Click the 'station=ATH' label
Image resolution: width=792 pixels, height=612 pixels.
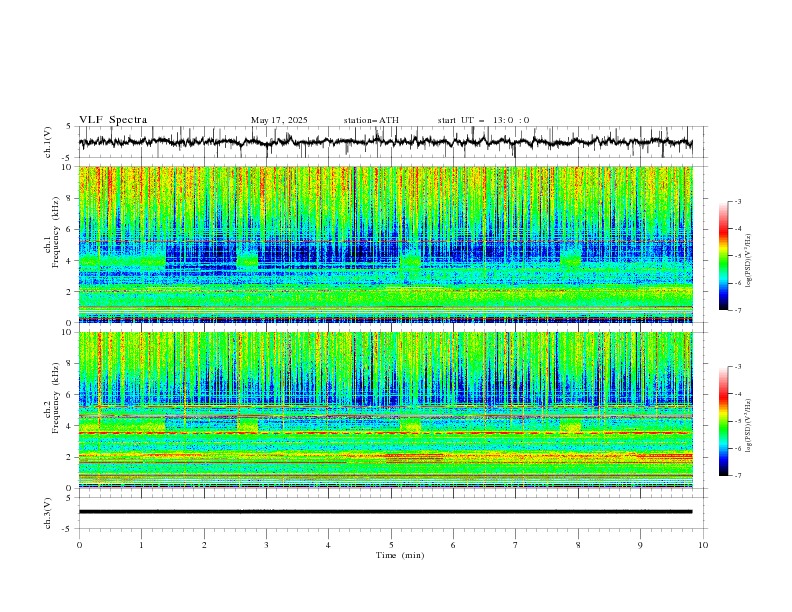[x=371, y=120]
